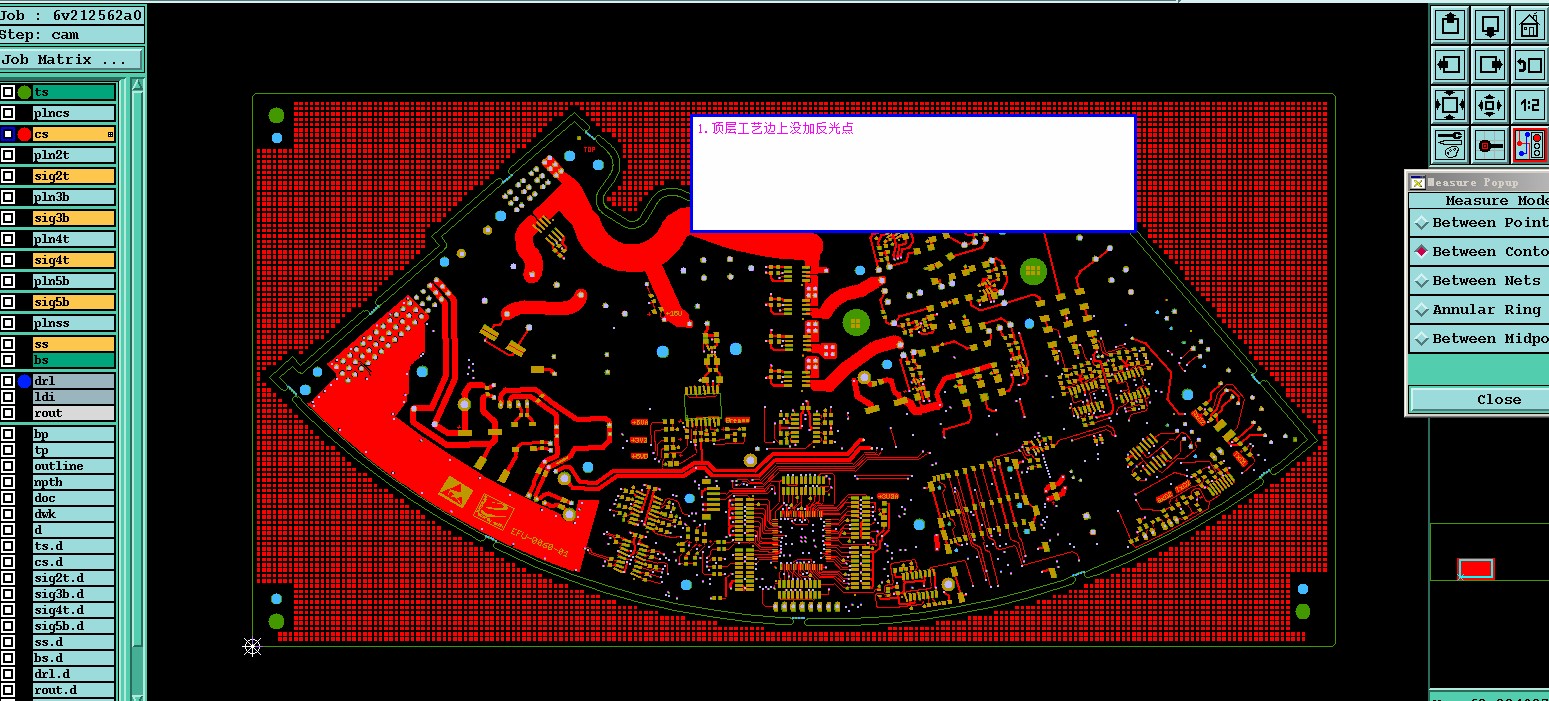Select the tp layer row
The image size is (1549, 701).
73,450
